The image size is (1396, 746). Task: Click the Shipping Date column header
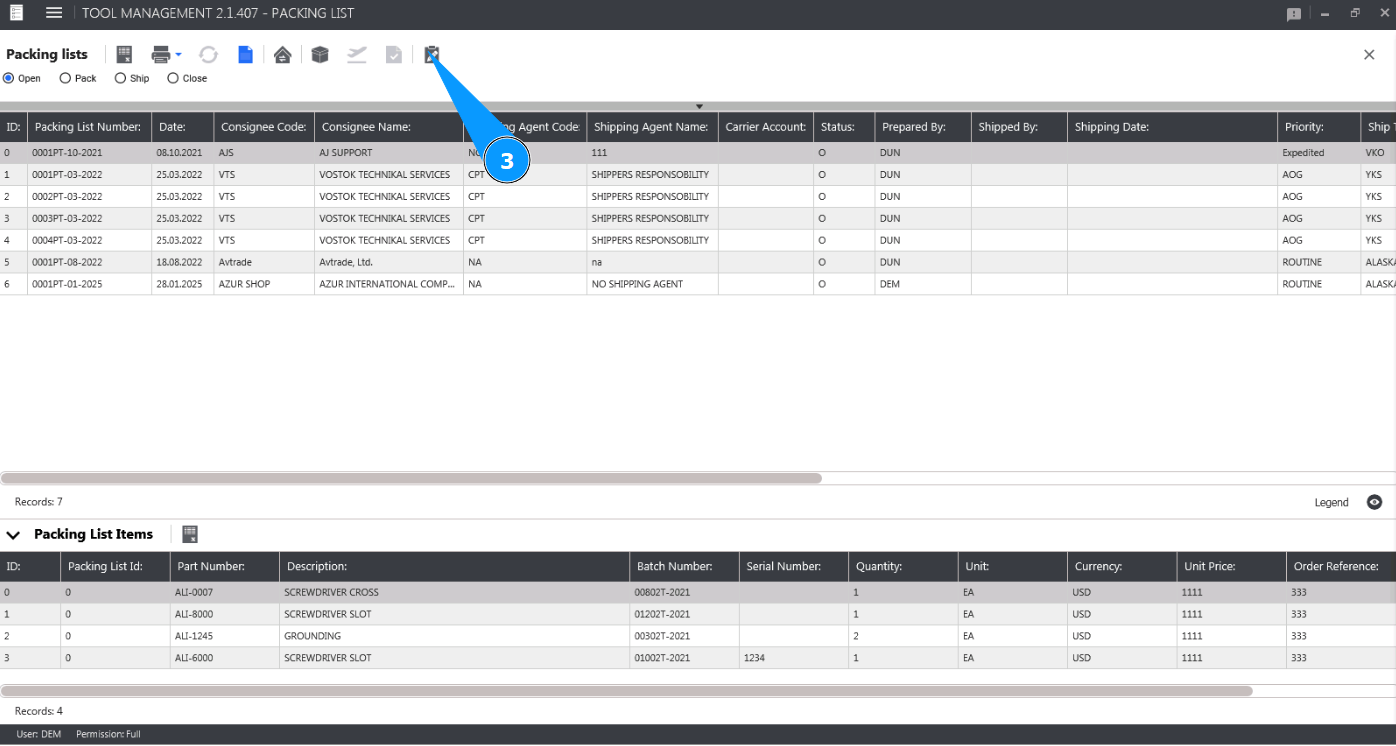(1172, 127)
